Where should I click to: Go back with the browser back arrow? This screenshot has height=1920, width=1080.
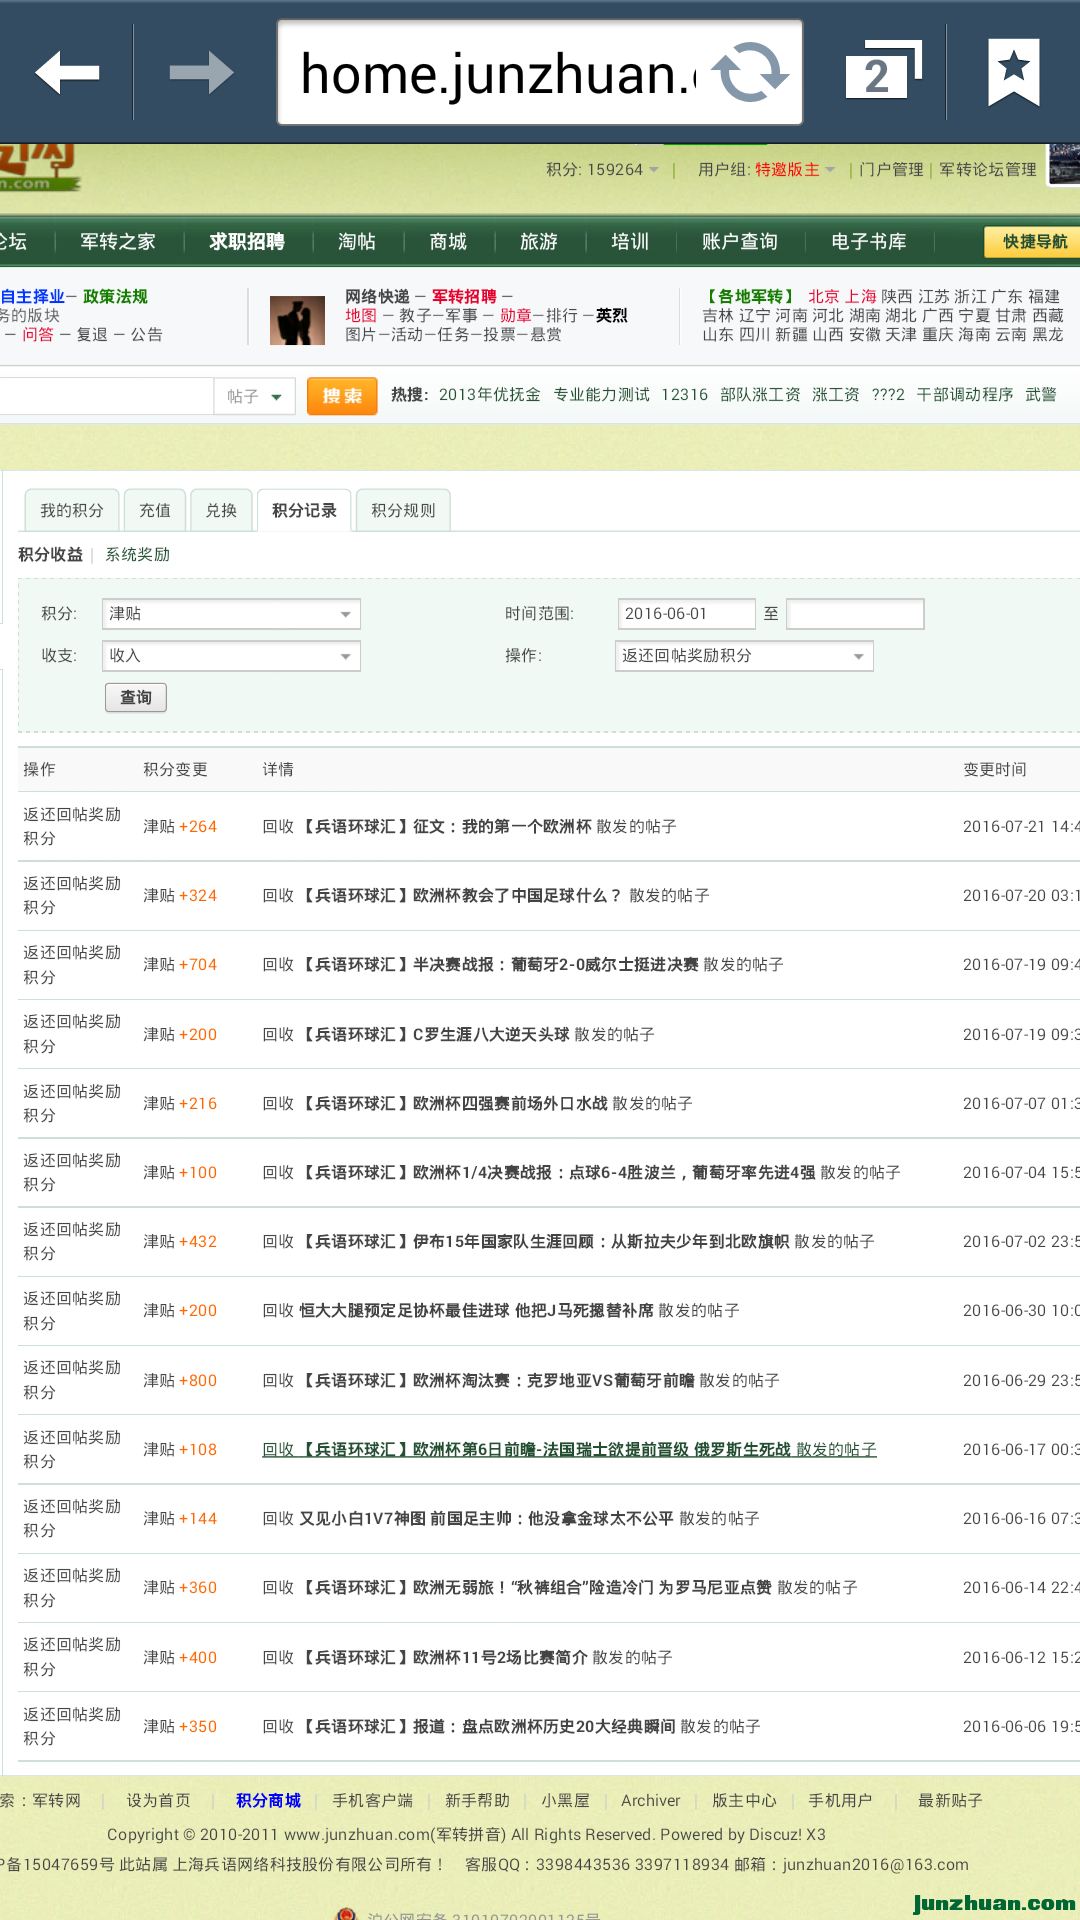point(67,72)
